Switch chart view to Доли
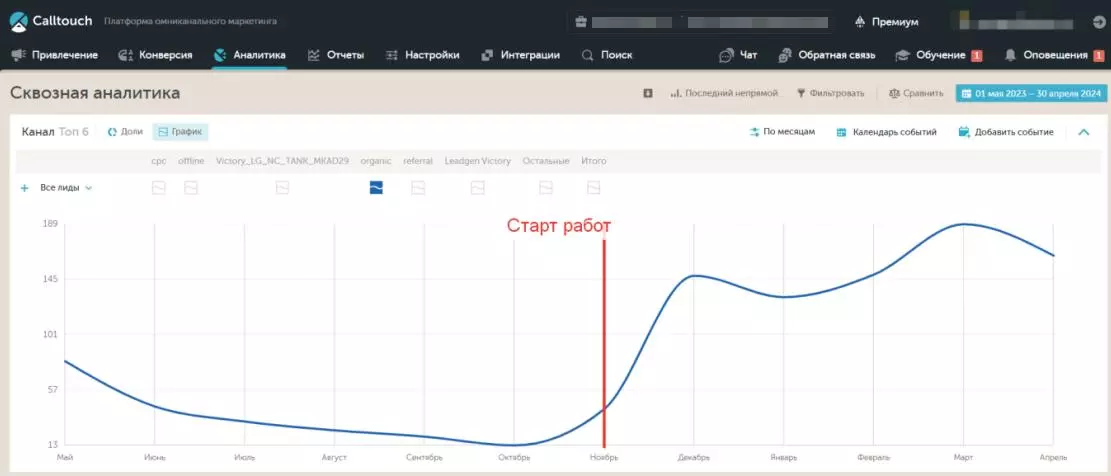The width and height of the screenshot is (1111, 476). point(126,132)
